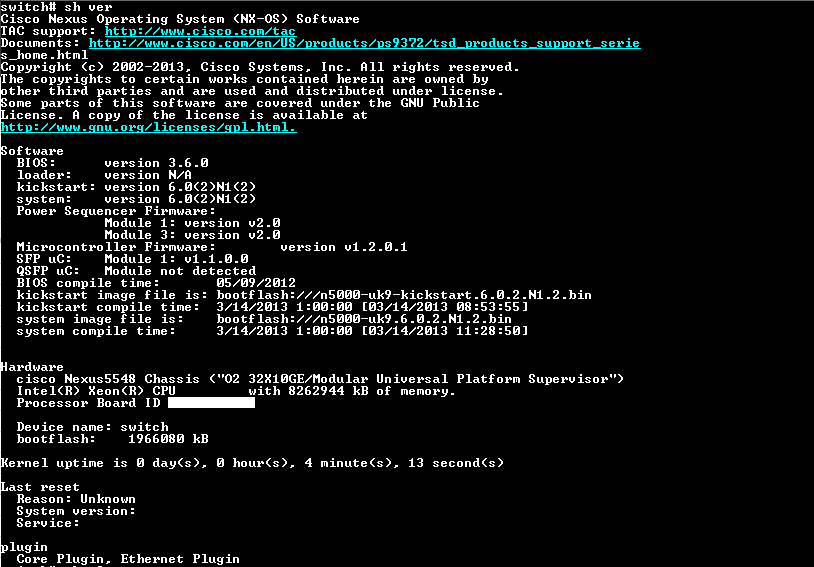The image size is (814, 567).
Task: Click the 'switch# sh ver' command line
Action: pyautogui.click(x=56, y=7)
